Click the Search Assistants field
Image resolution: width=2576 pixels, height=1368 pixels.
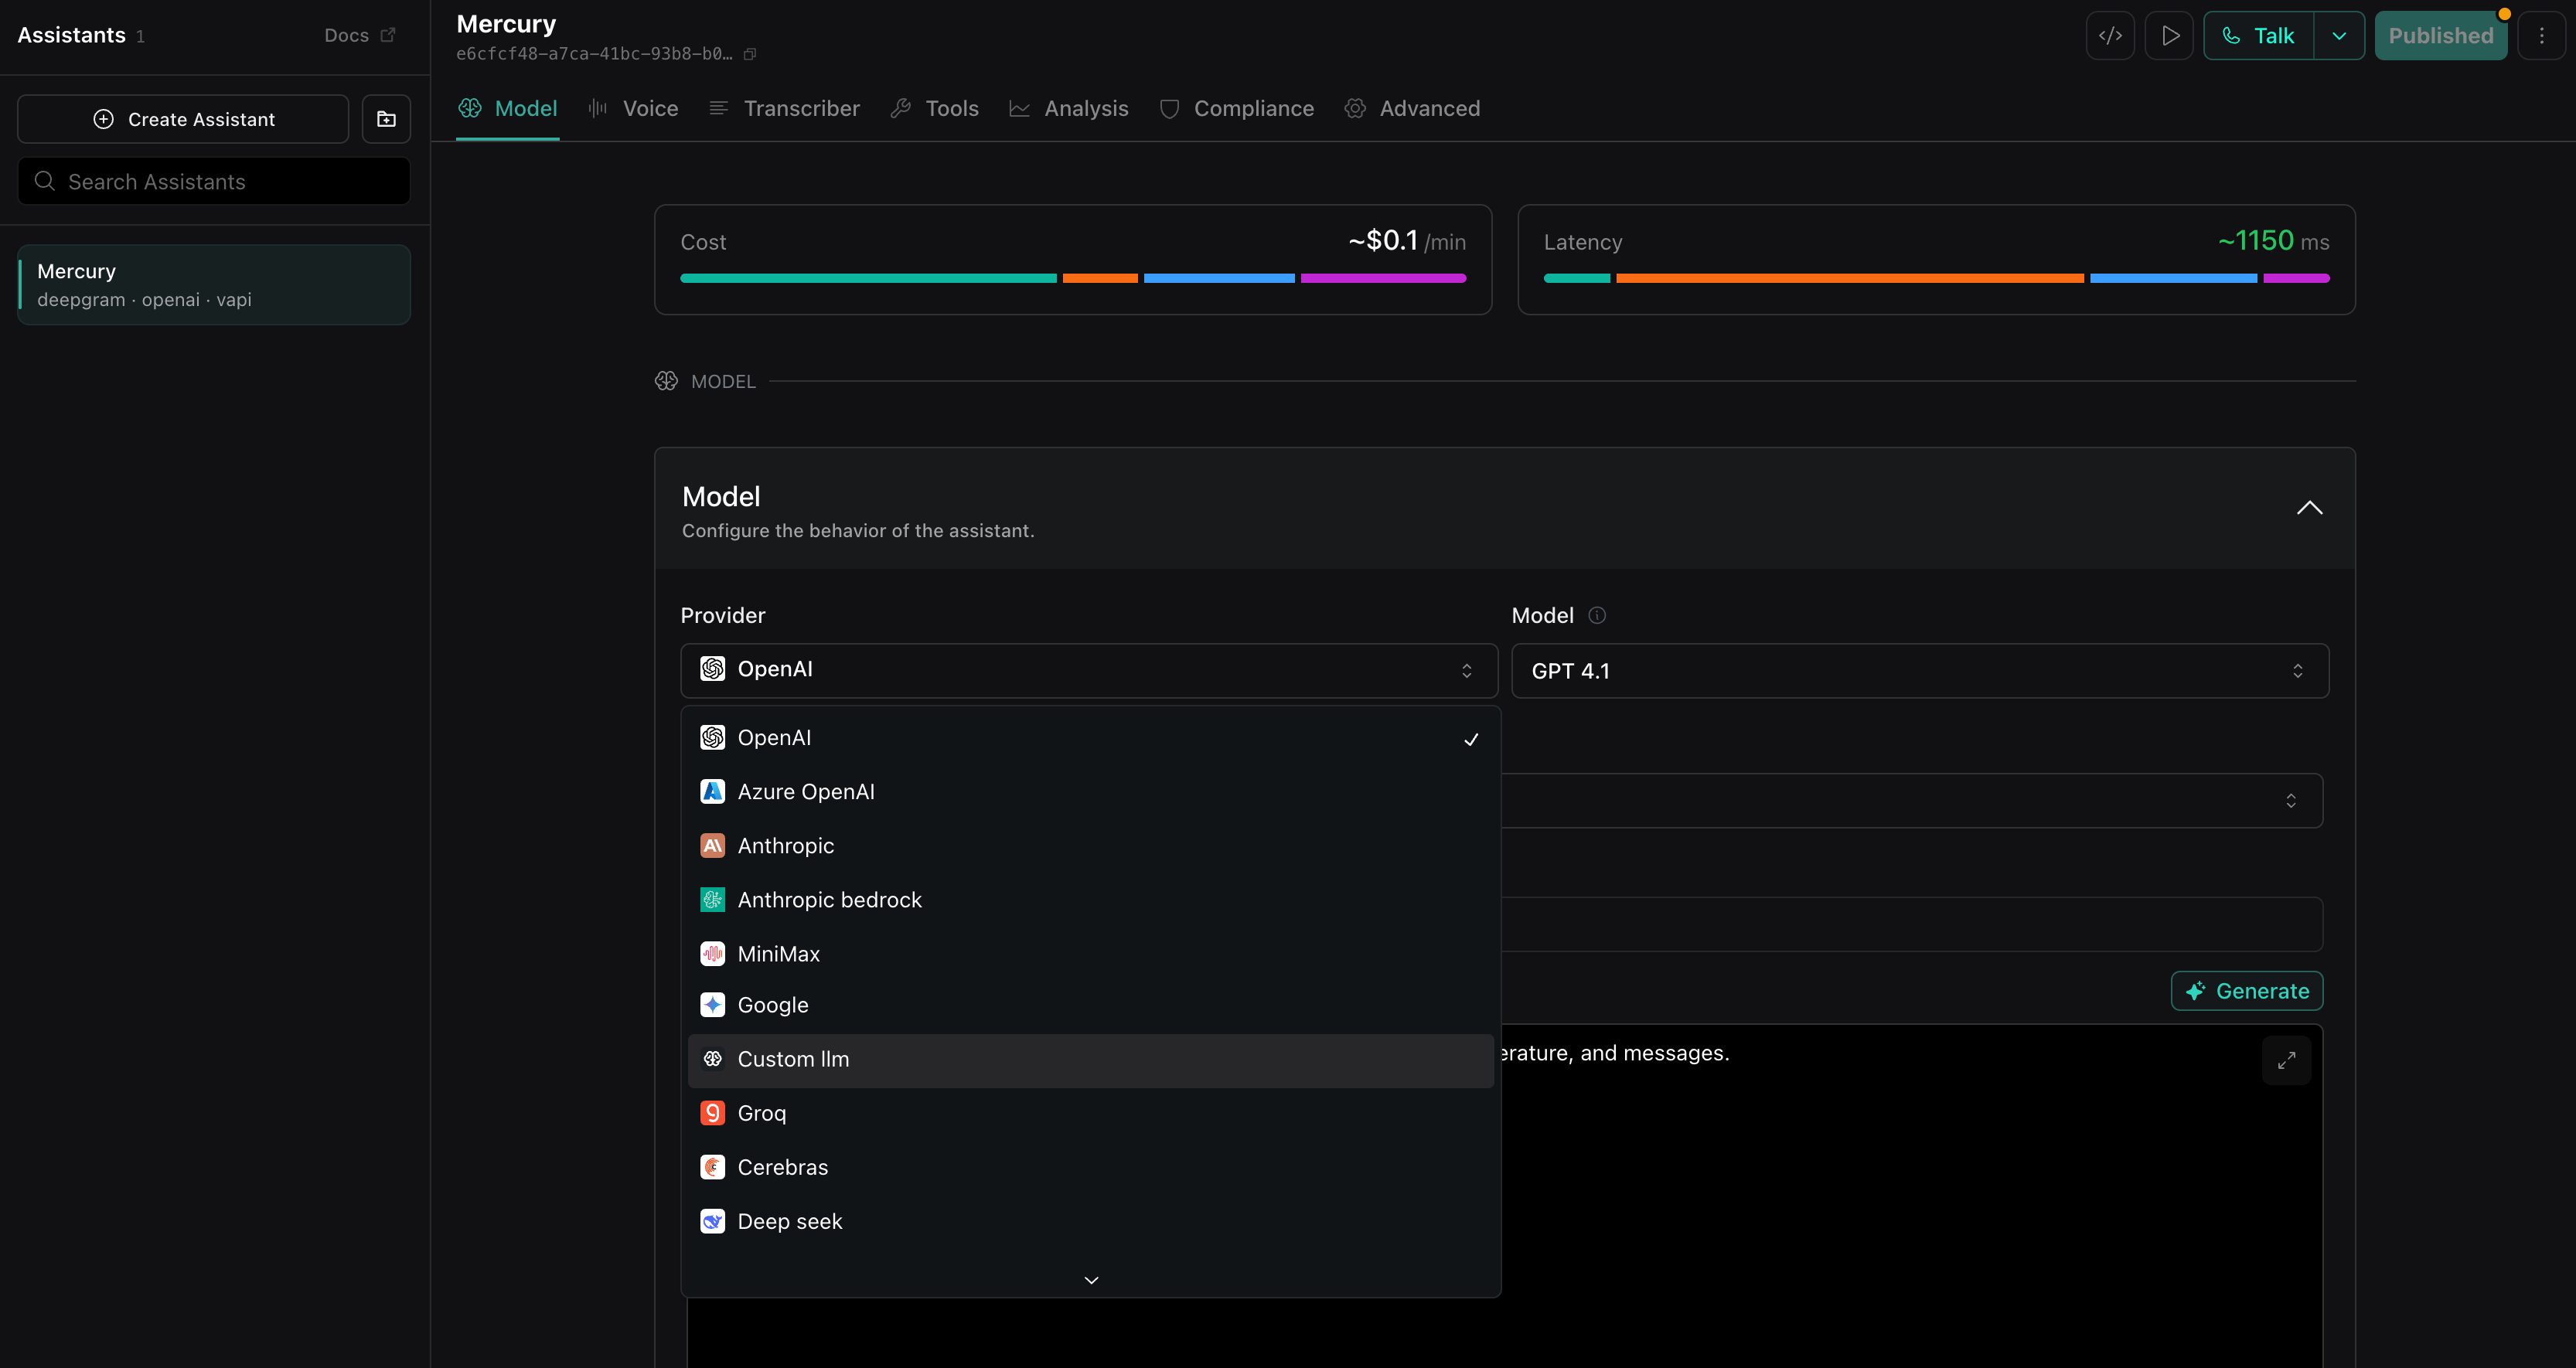(x=214, y=181)
